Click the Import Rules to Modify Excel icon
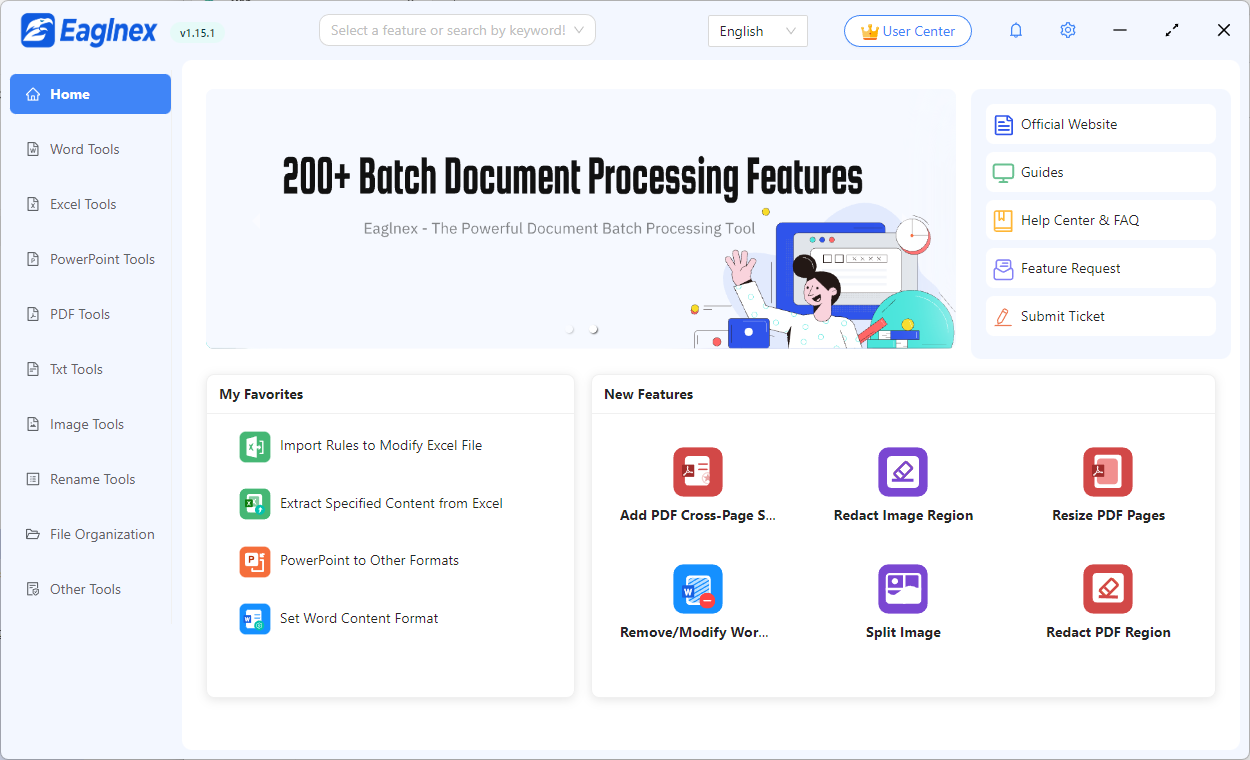1250x760 pixels. (255, 446)
